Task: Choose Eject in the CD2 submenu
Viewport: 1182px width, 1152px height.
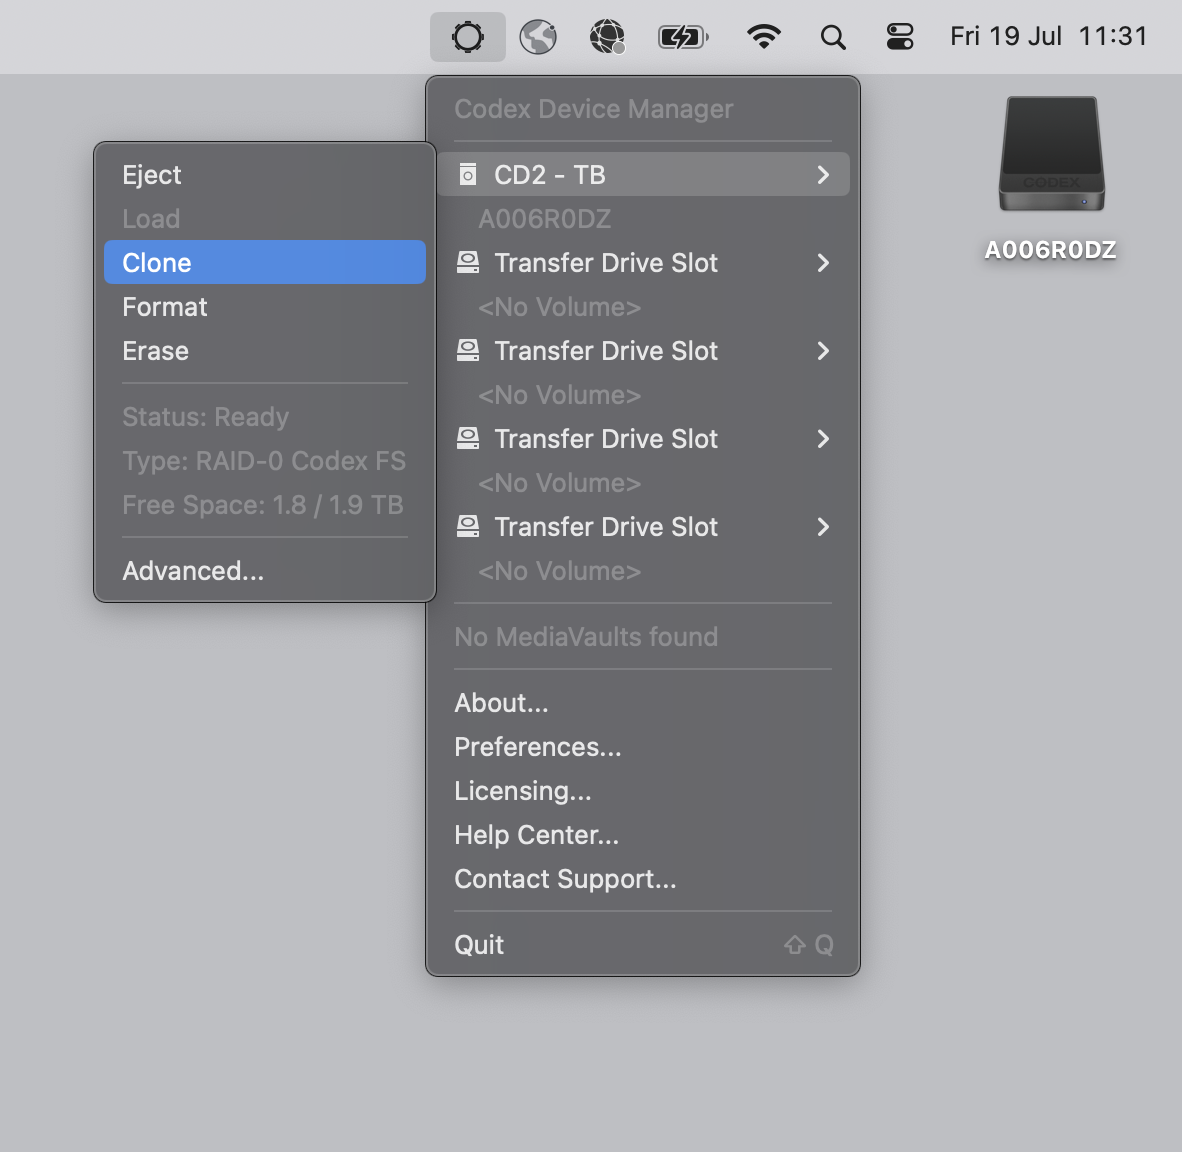Action: pyautogui.click(x=265, y=175)
